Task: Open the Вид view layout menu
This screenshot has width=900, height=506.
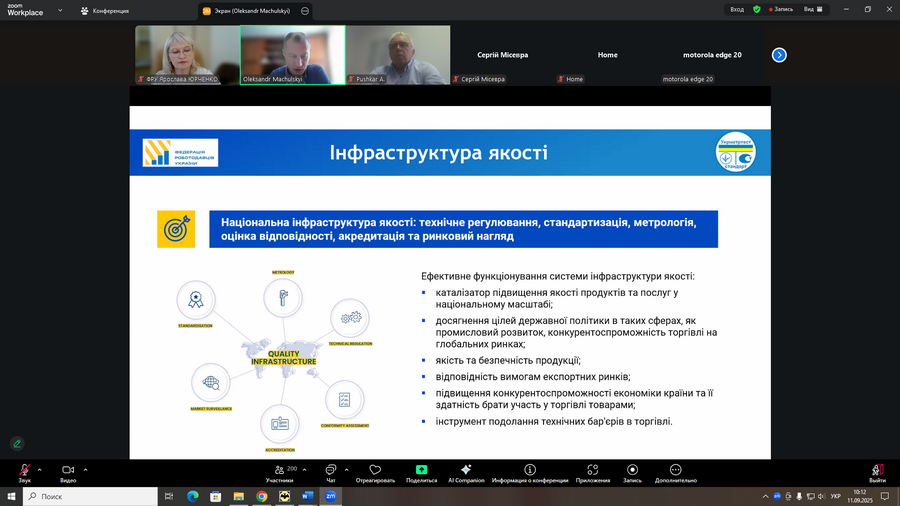Action: (813, 9)
